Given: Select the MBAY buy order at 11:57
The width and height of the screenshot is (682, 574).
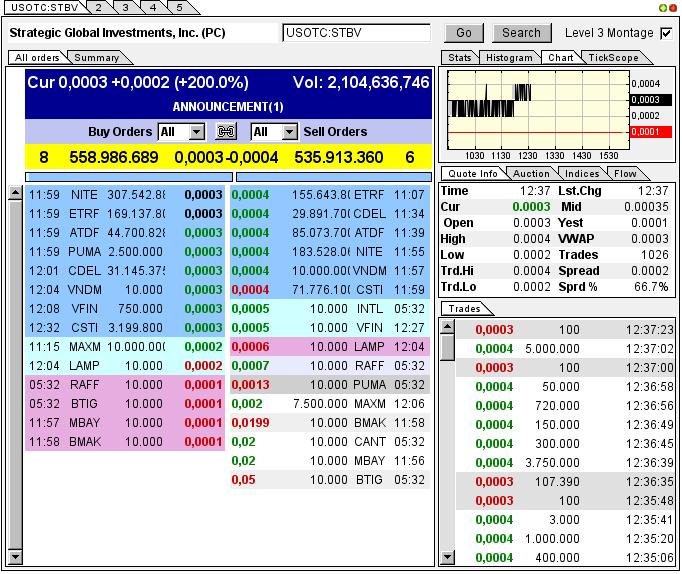Looking at the screenshot, I should click(125, 423).
